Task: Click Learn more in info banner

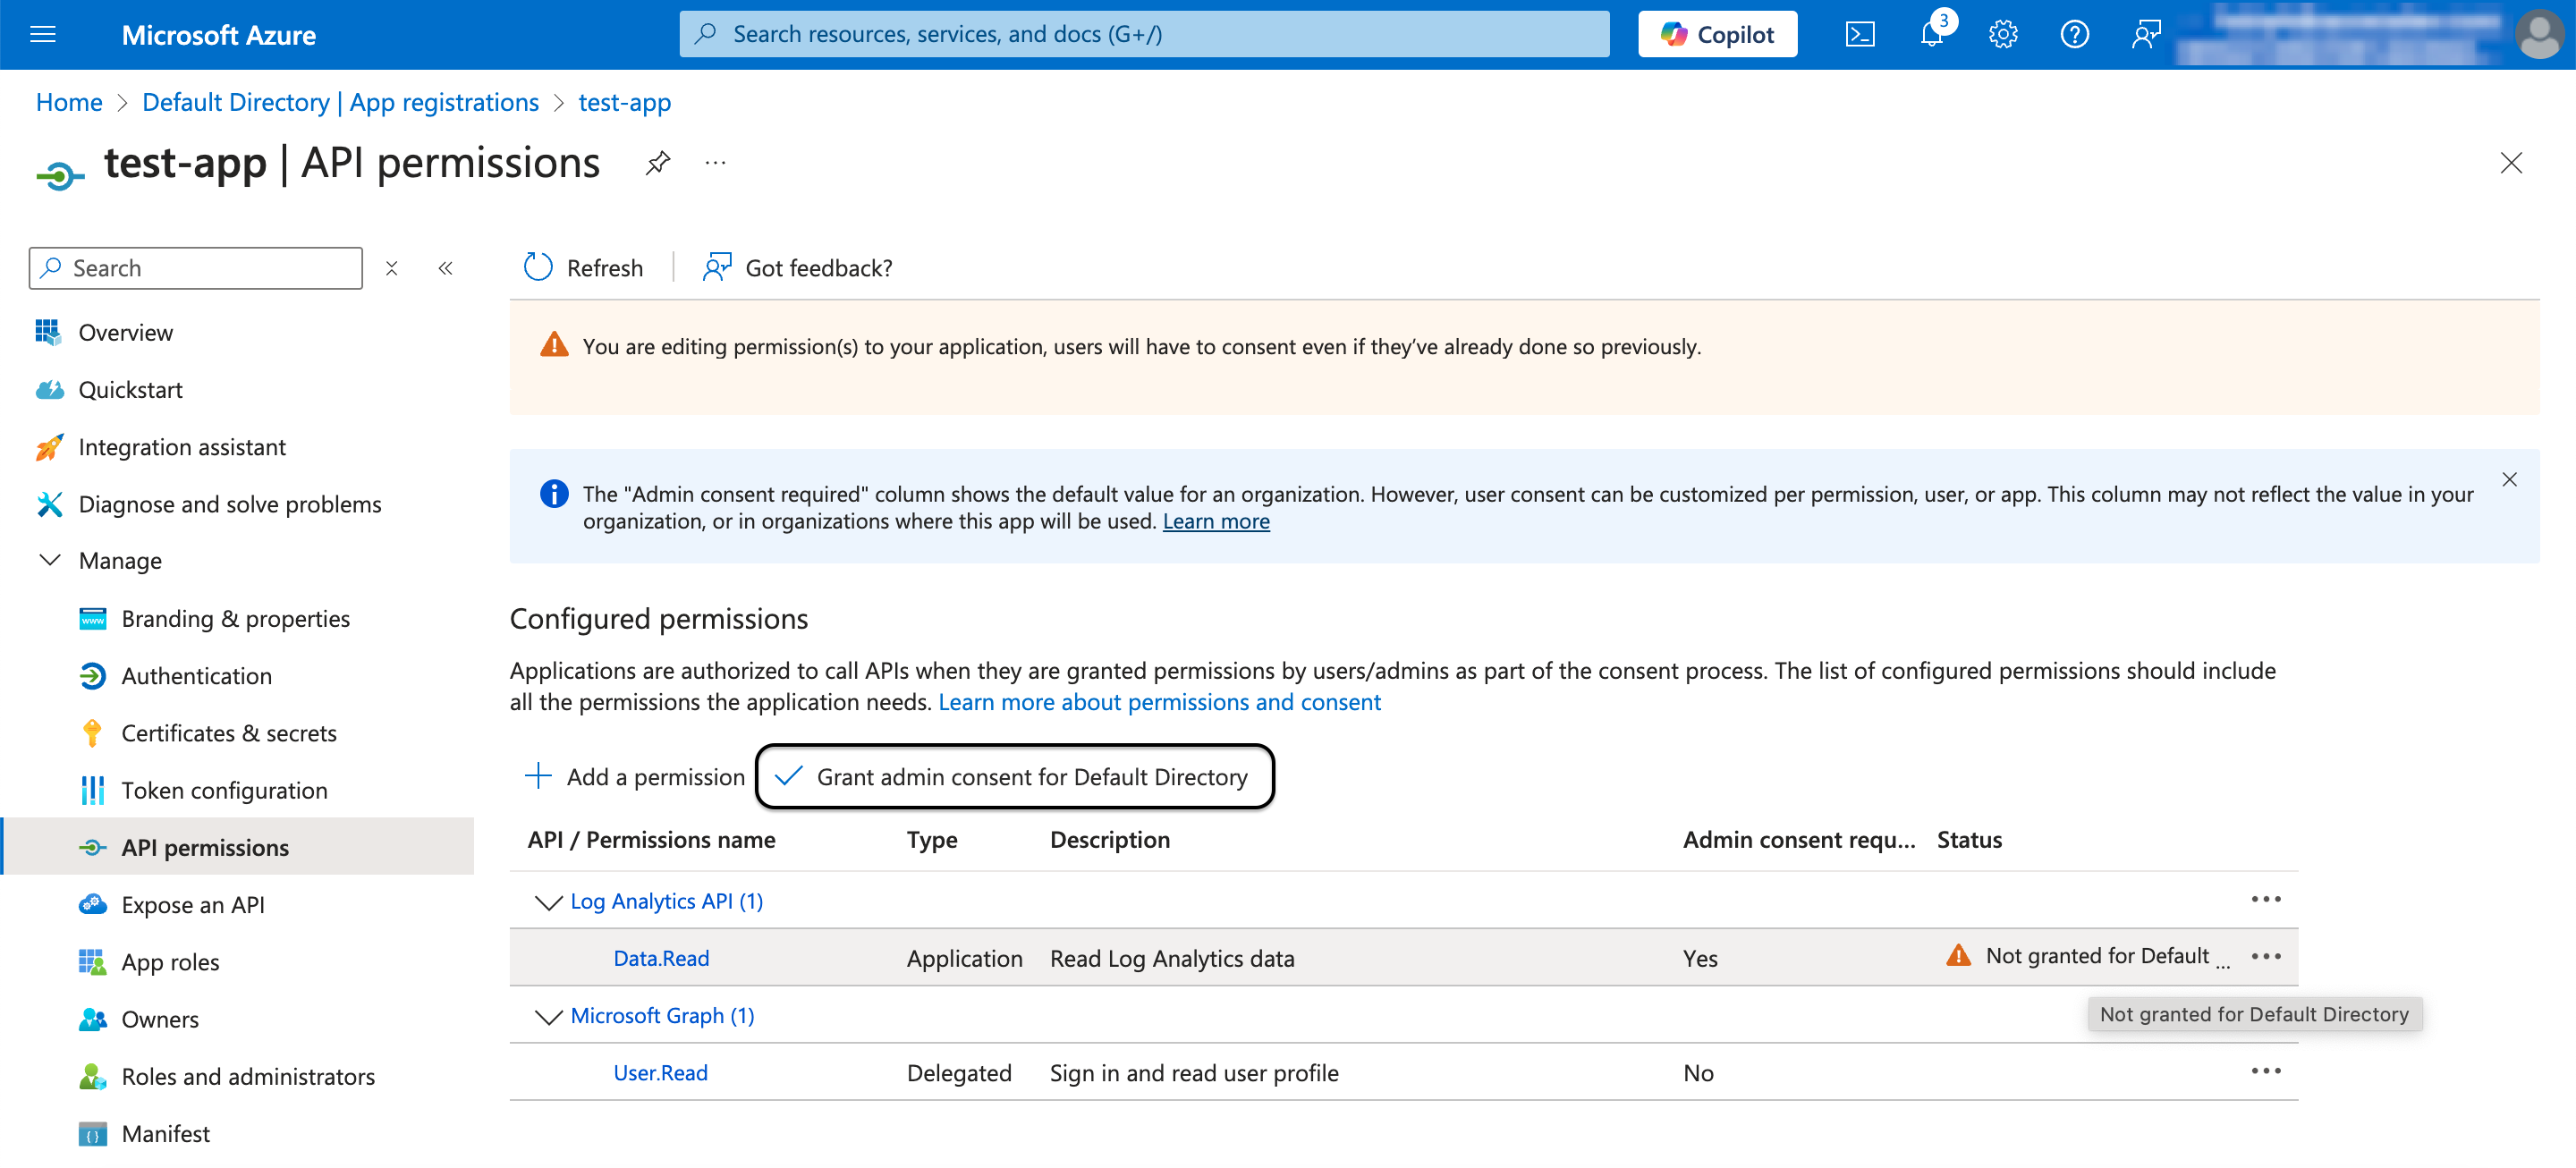Action: click(1215, 521)
